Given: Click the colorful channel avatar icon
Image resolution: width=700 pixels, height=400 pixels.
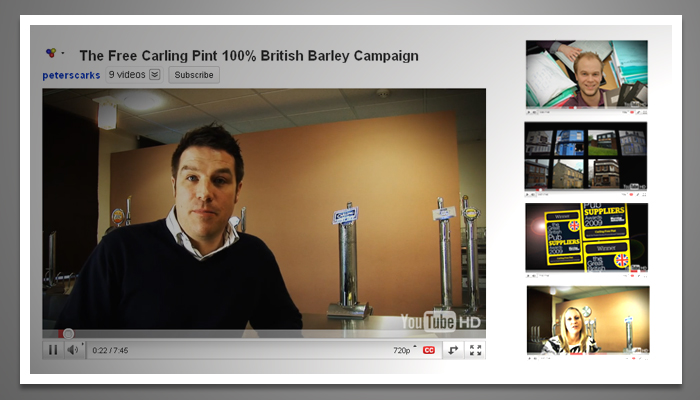Looking at the screenshot, I should (51, 53).
